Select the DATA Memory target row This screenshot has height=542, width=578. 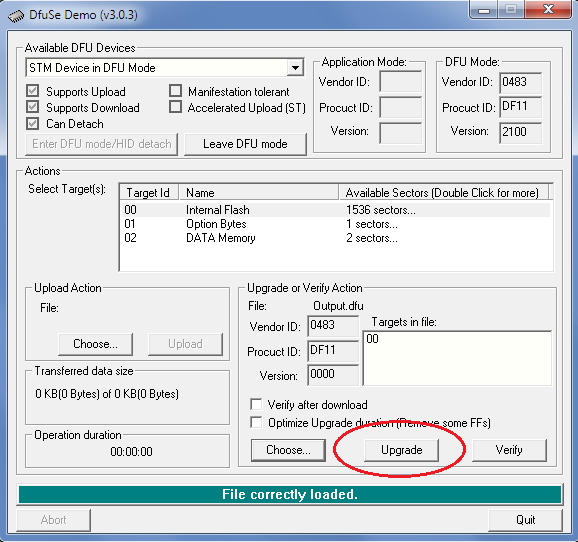(x=335, y=238)
